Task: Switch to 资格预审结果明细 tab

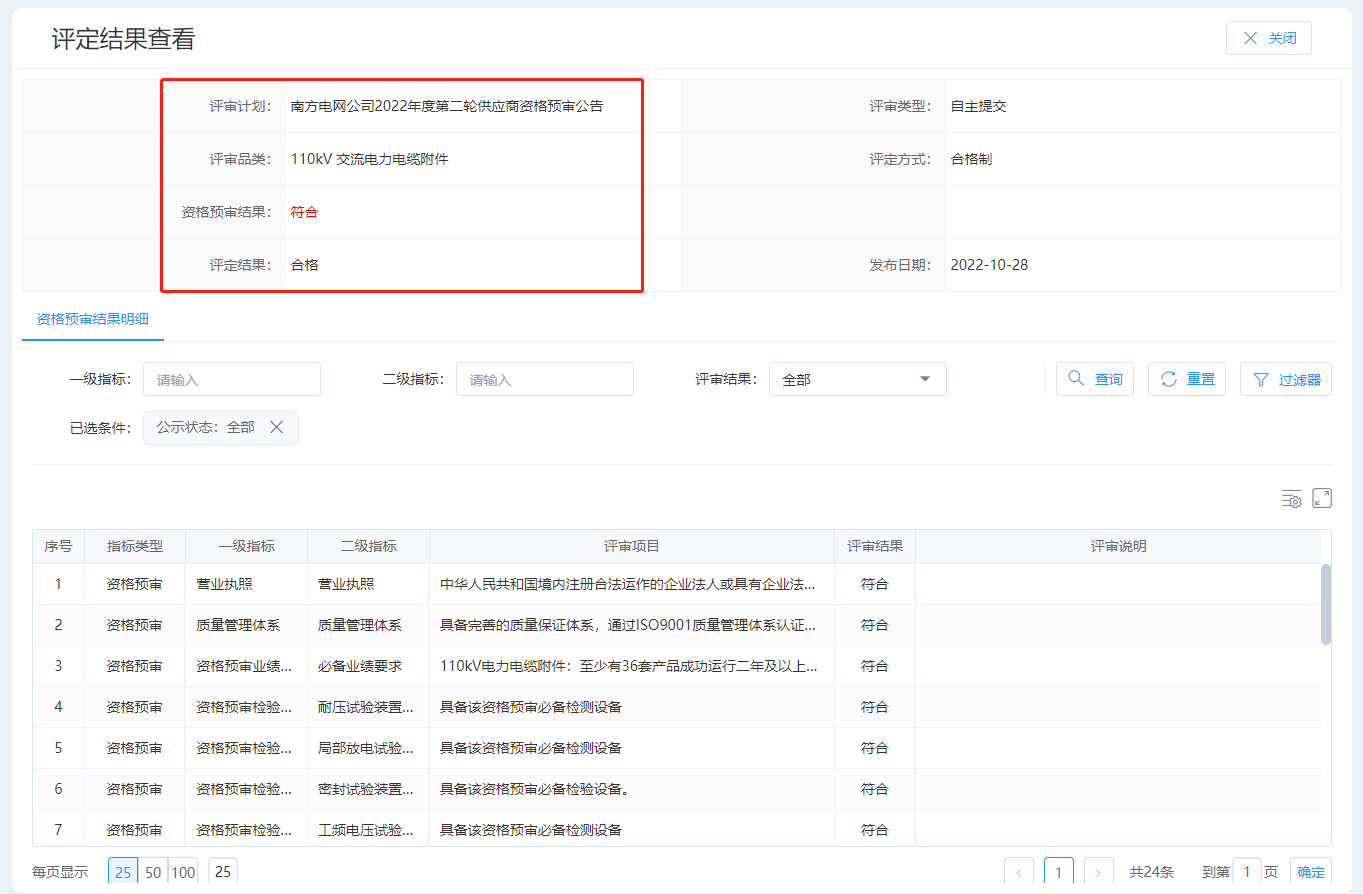Action: [x=92, y=319]
